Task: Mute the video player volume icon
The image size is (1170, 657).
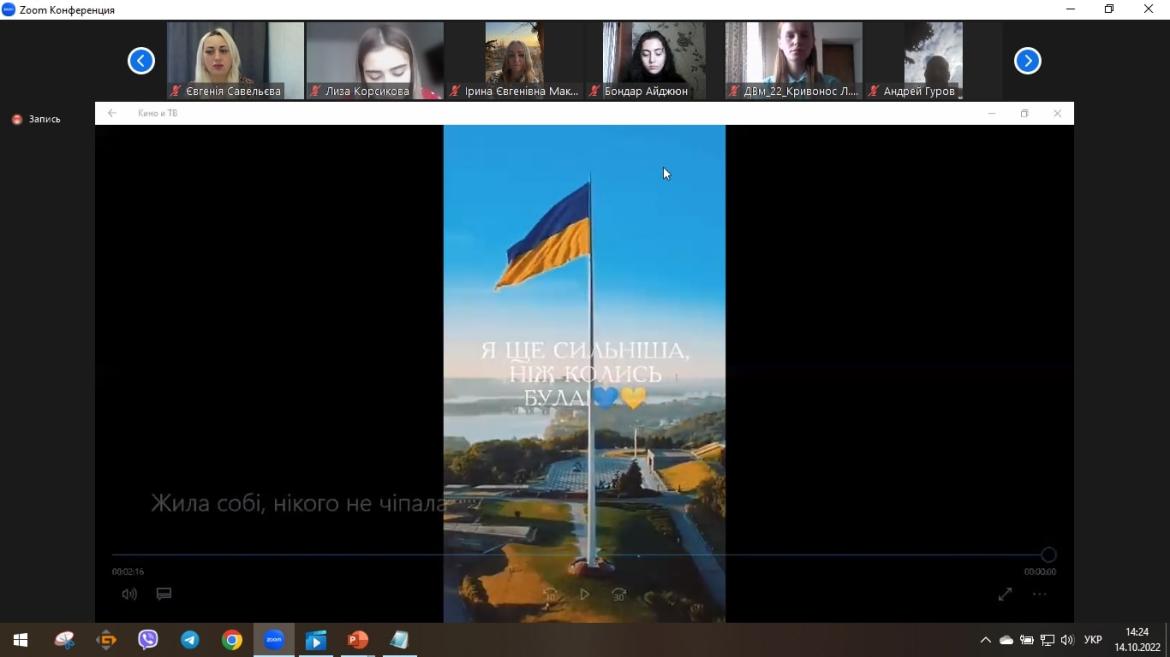Action: tap(129, 594)
